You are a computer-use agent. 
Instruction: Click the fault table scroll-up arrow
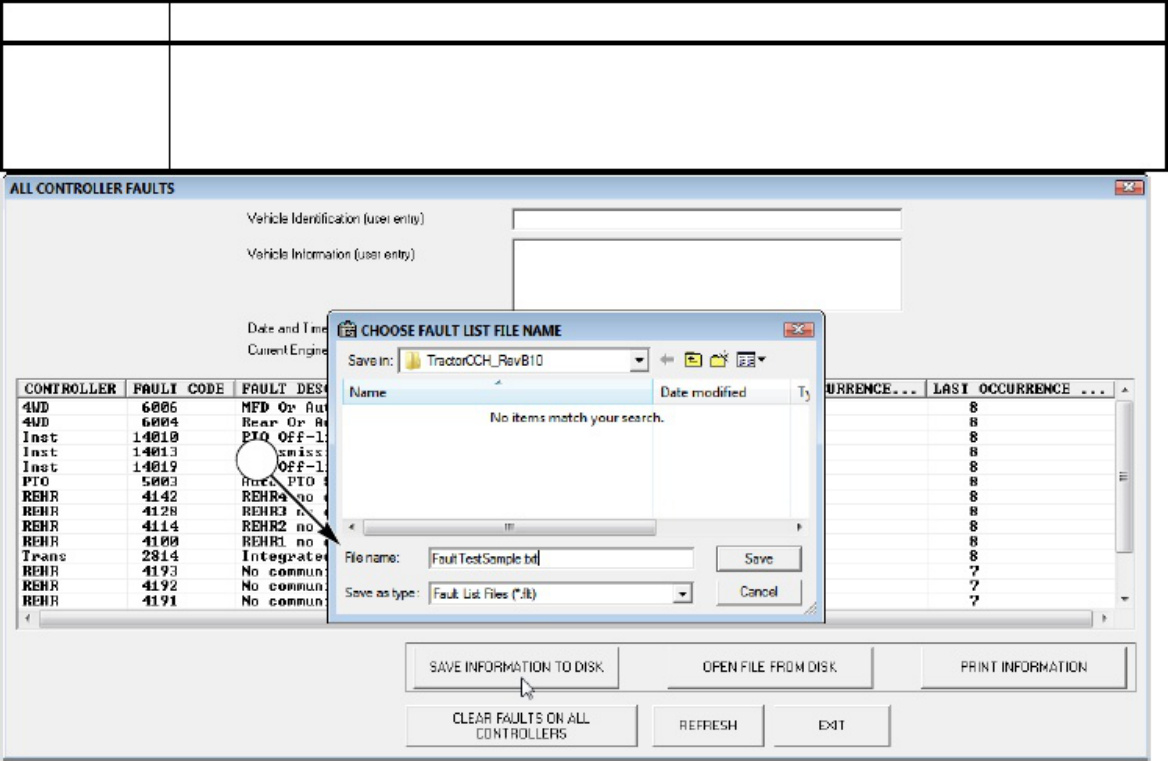[x=1125, y=389]
